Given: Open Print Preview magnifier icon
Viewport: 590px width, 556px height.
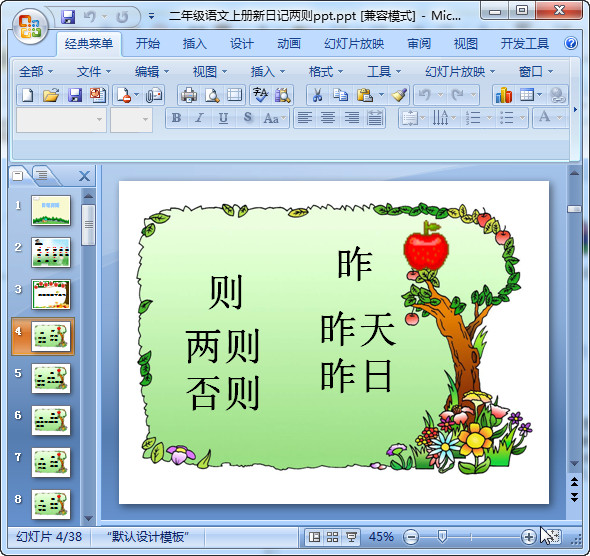Looking at the screenshot, I should pyautogui.click(x=212, y=95).
